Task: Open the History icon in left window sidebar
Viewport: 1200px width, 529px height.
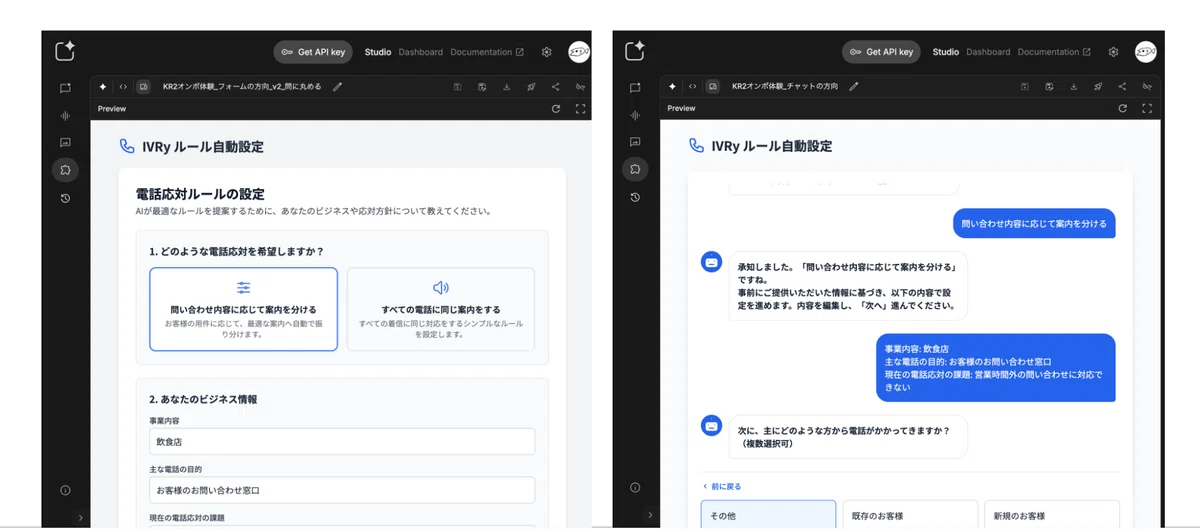Action: 65,198
